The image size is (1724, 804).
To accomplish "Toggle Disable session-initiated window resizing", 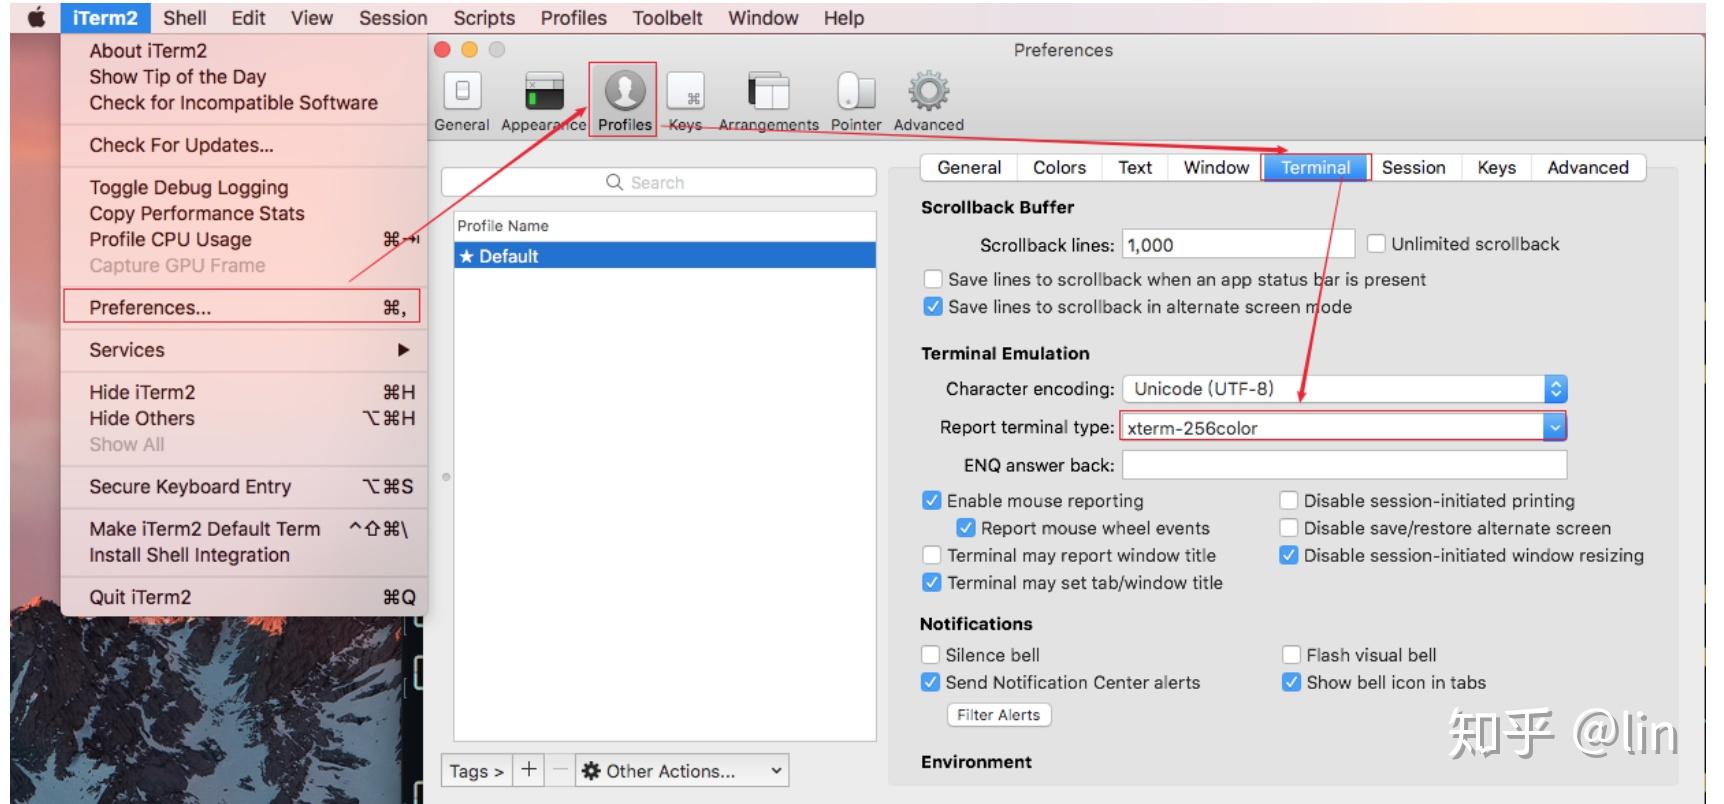I will click(x=1289, y=555).
